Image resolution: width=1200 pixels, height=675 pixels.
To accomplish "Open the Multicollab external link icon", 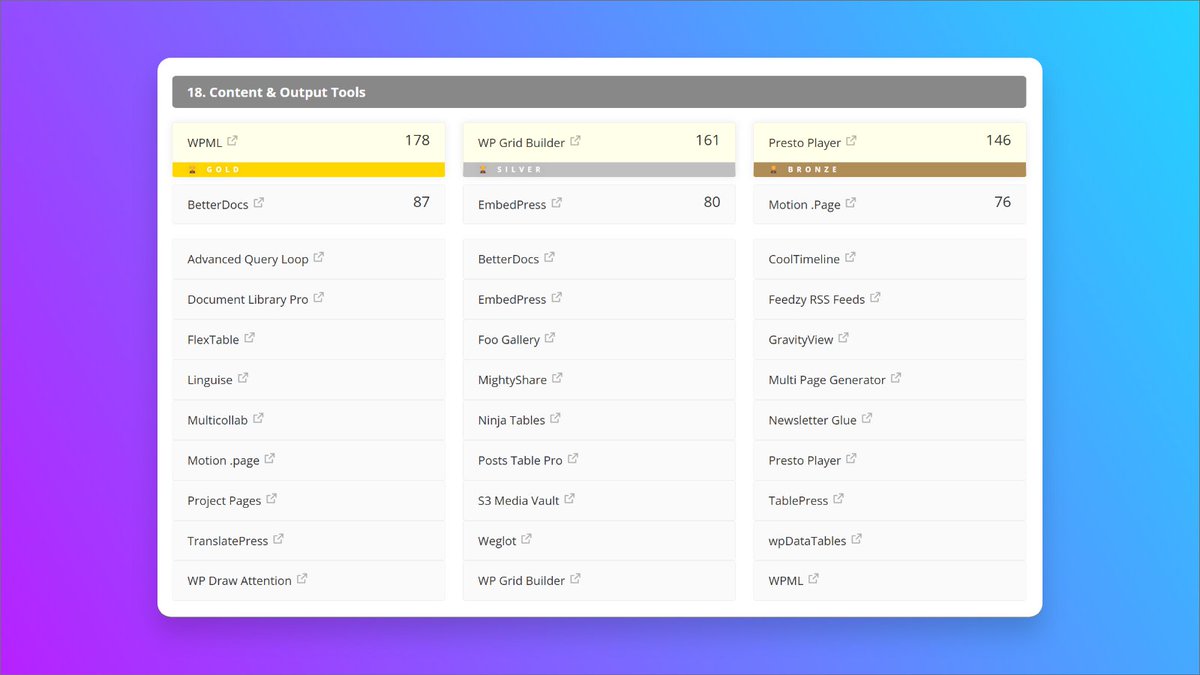I will 258,418.
